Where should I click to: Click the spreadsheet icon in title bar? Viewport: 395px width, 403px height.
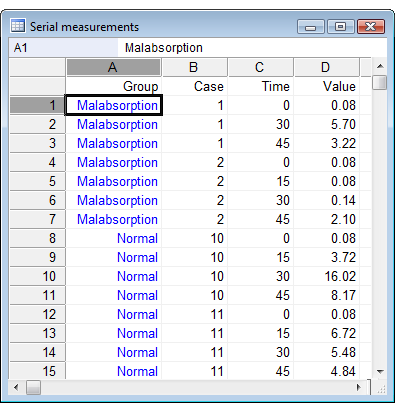pyautogui.click(x=18, y=26)
